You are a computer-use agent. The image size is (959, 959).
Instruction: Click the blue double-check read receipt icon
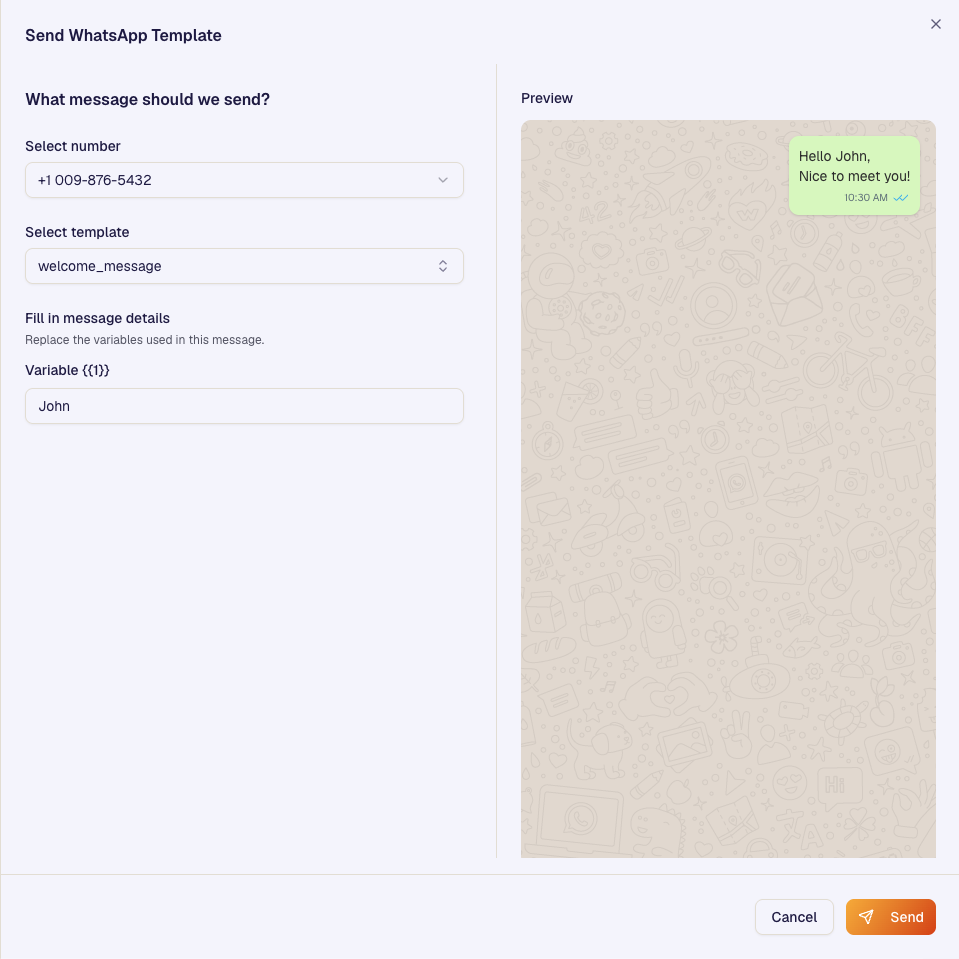pos(901,198)
